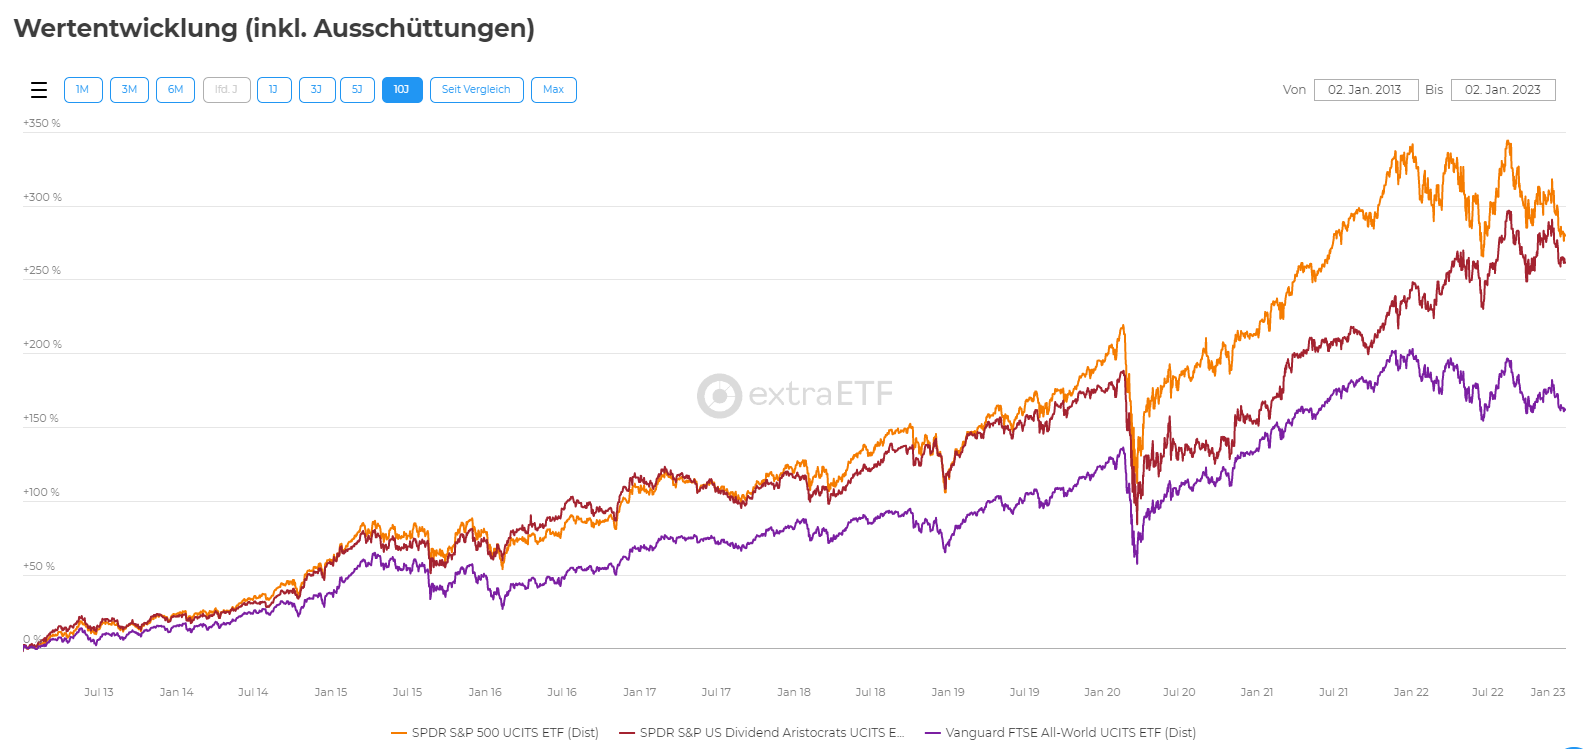Screen dimensions: 1584x749
Task: Toggle SPDR S&P 500 UCITS ETF series
Action: (505, 733)
